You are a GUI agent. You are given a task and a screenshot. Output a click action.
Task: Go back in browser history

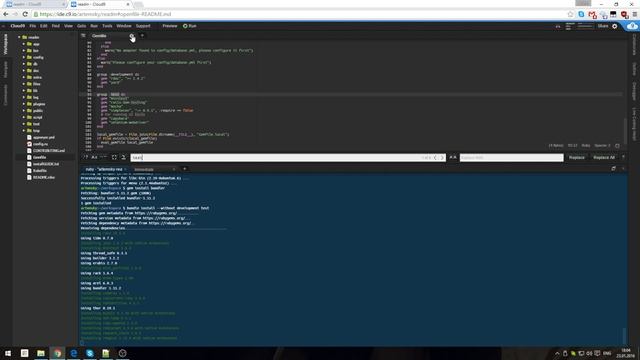pos(6,14)
